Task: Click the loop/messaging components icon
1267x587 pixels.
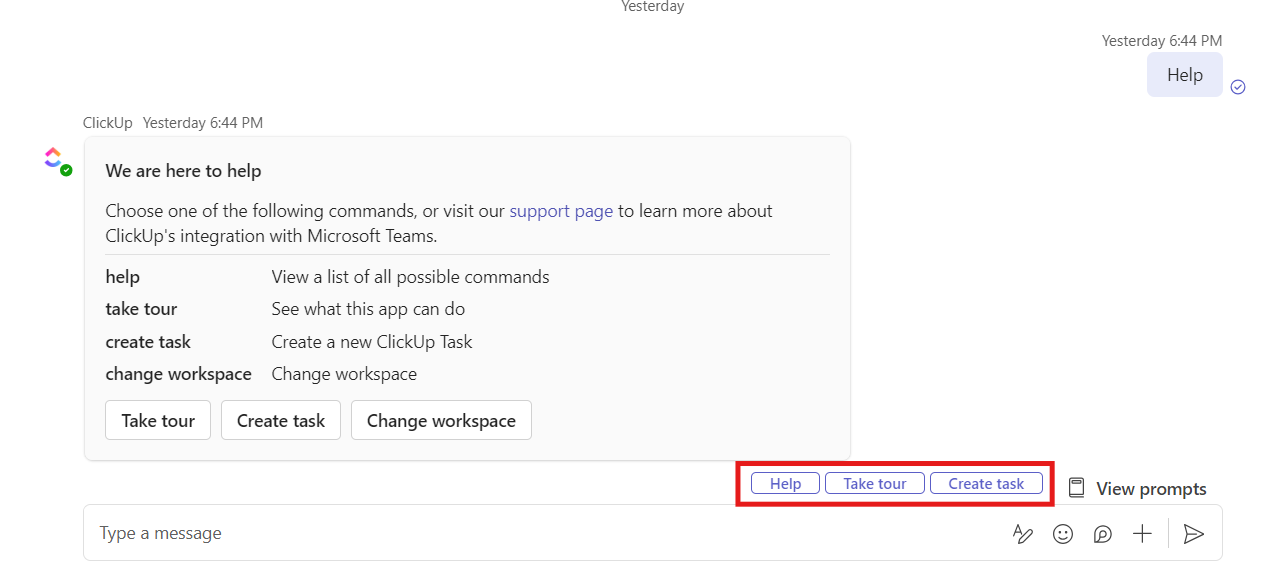Action: point(1103,534)
